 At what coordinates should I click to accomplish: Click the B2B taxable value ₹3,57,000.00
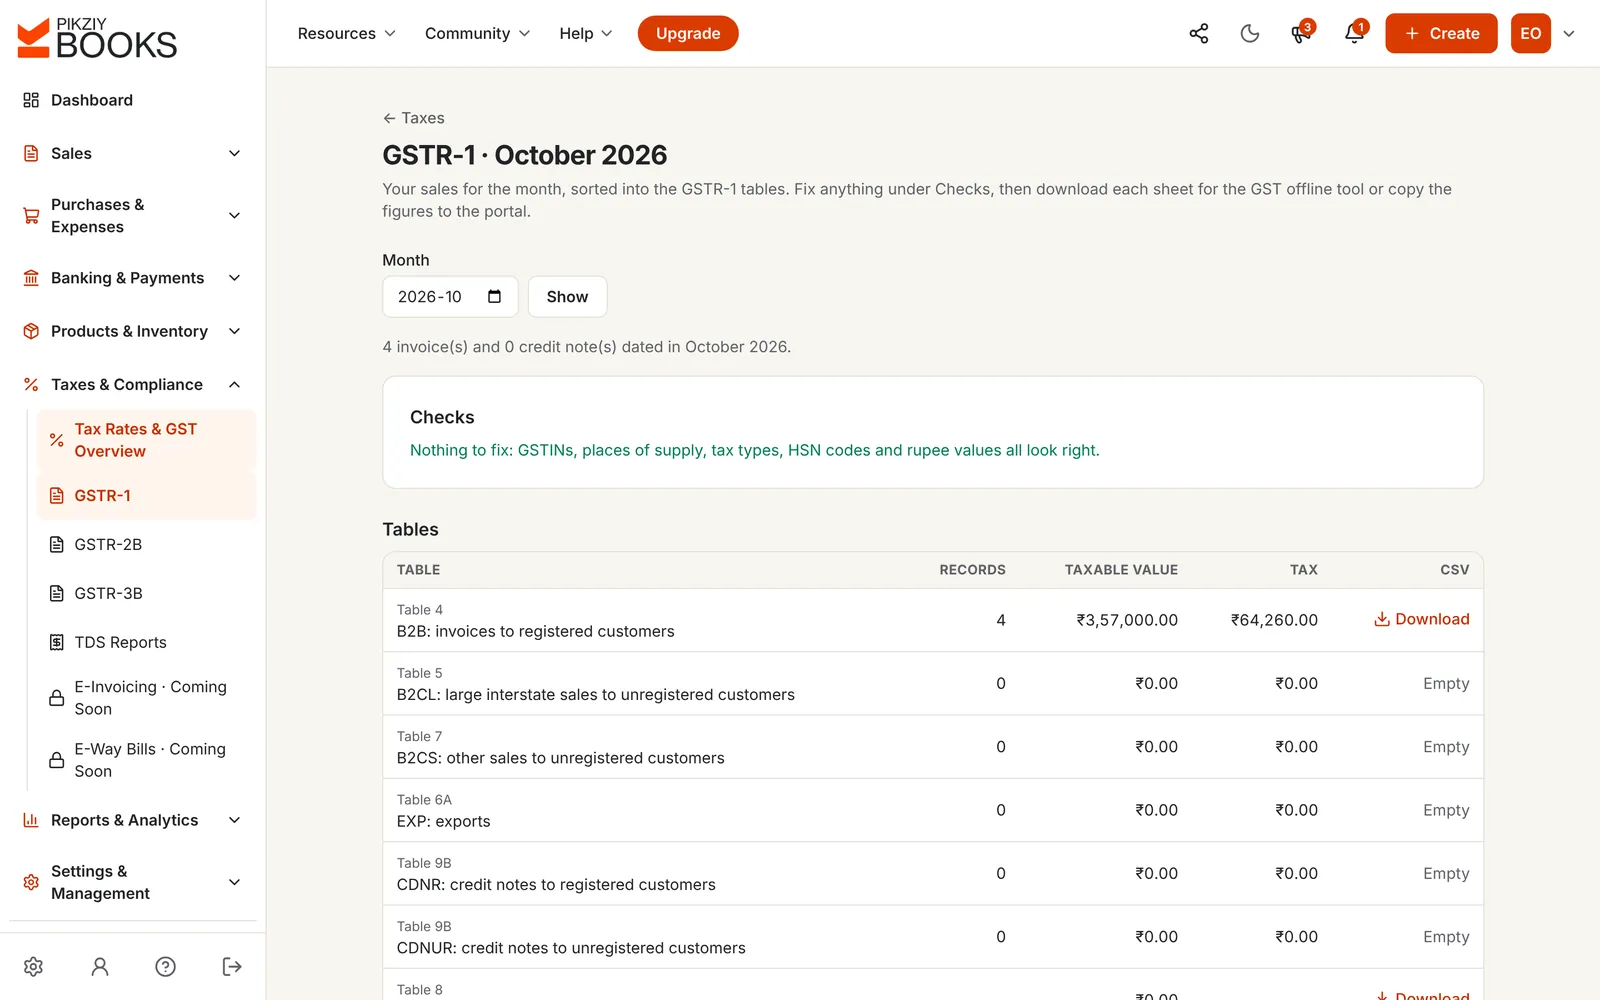(x=1127, y=620)
